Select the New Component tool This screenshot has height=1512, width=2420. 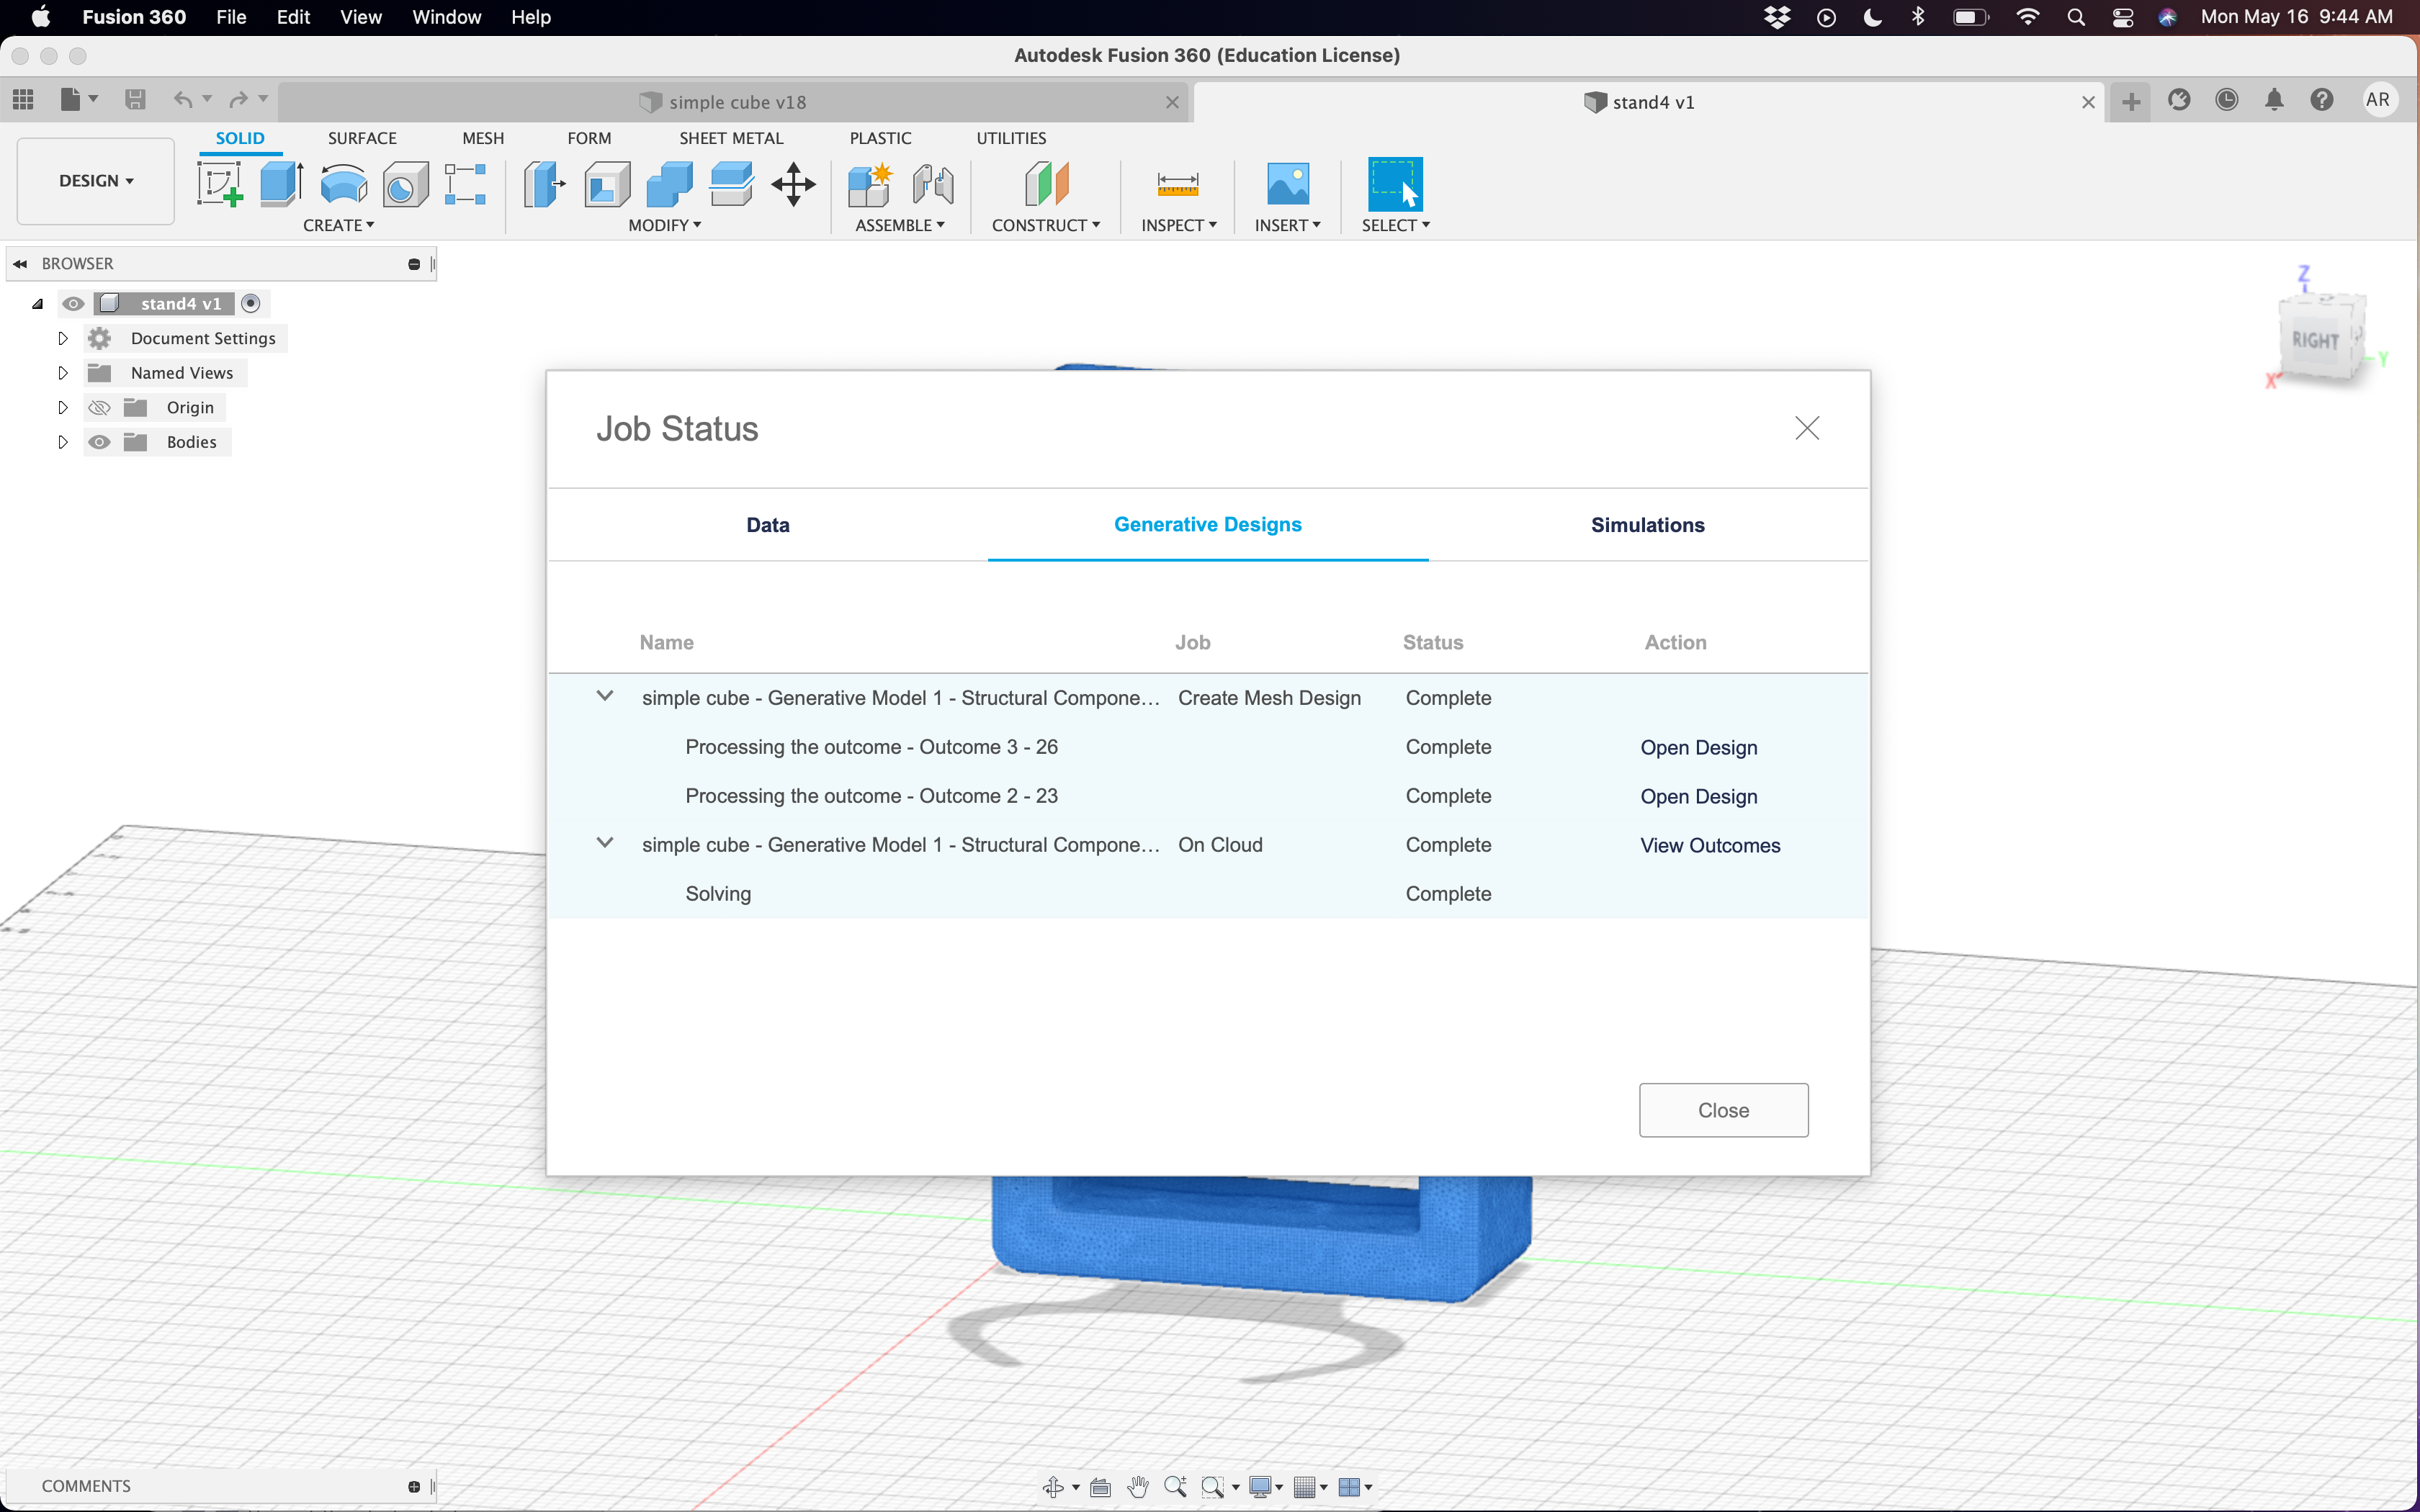[x=870, y=185]
